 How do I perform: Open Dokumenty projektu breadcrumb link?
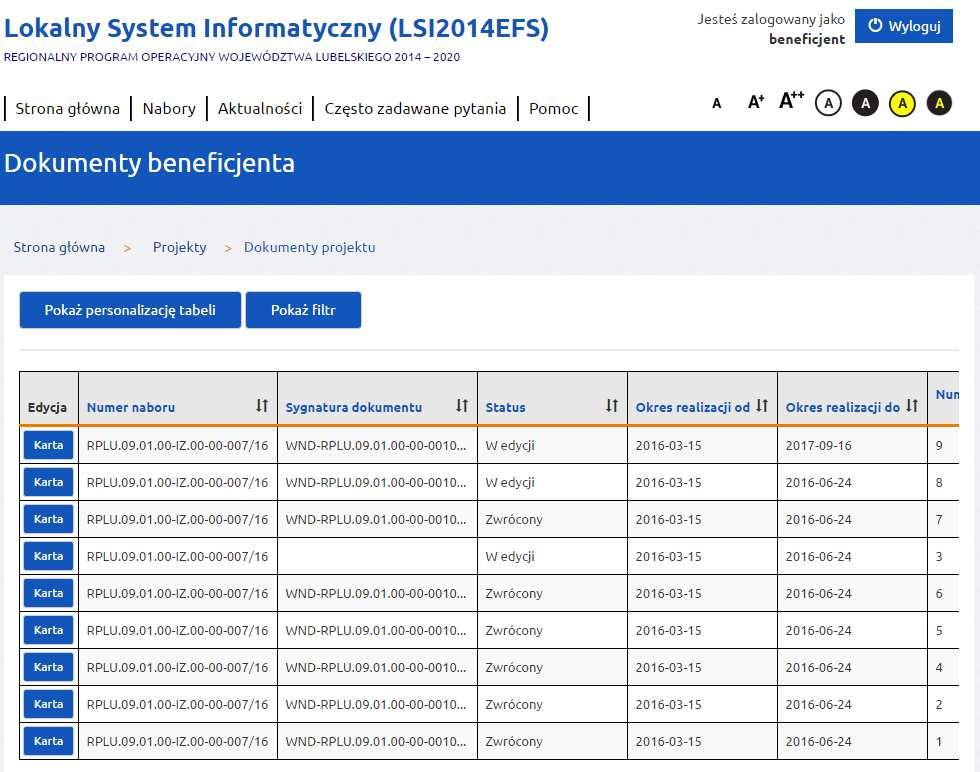click(309, 248)
